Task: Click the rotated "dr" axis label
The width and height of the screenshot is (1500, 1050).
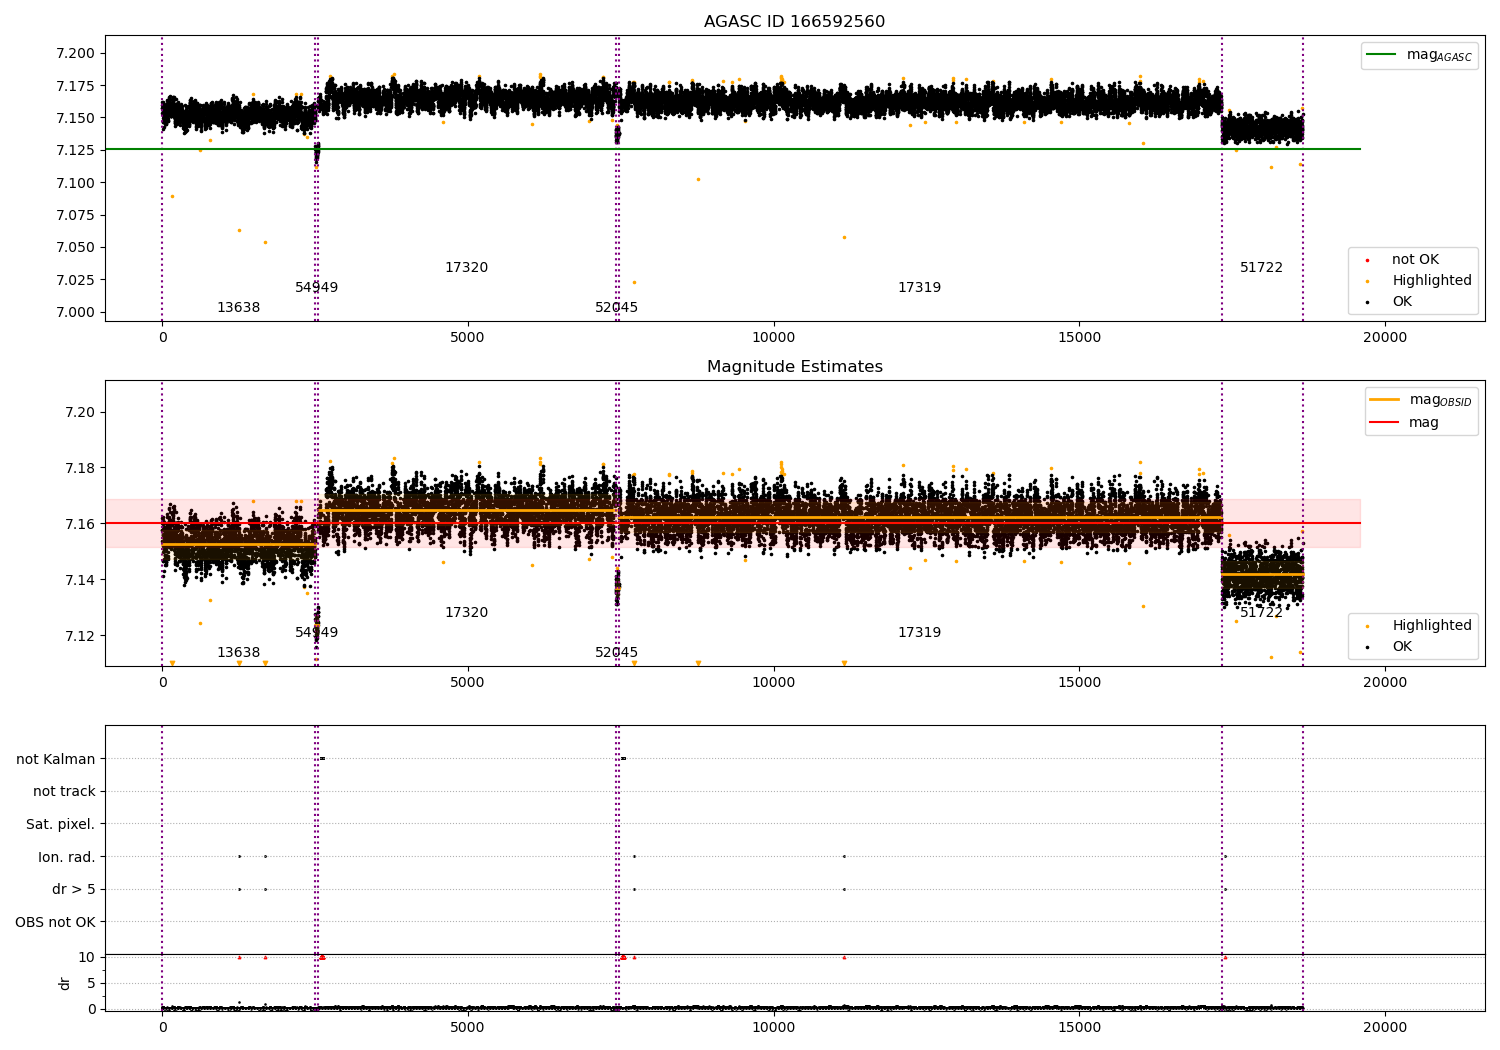Action: pyautogui.click(x=65, y=983)
